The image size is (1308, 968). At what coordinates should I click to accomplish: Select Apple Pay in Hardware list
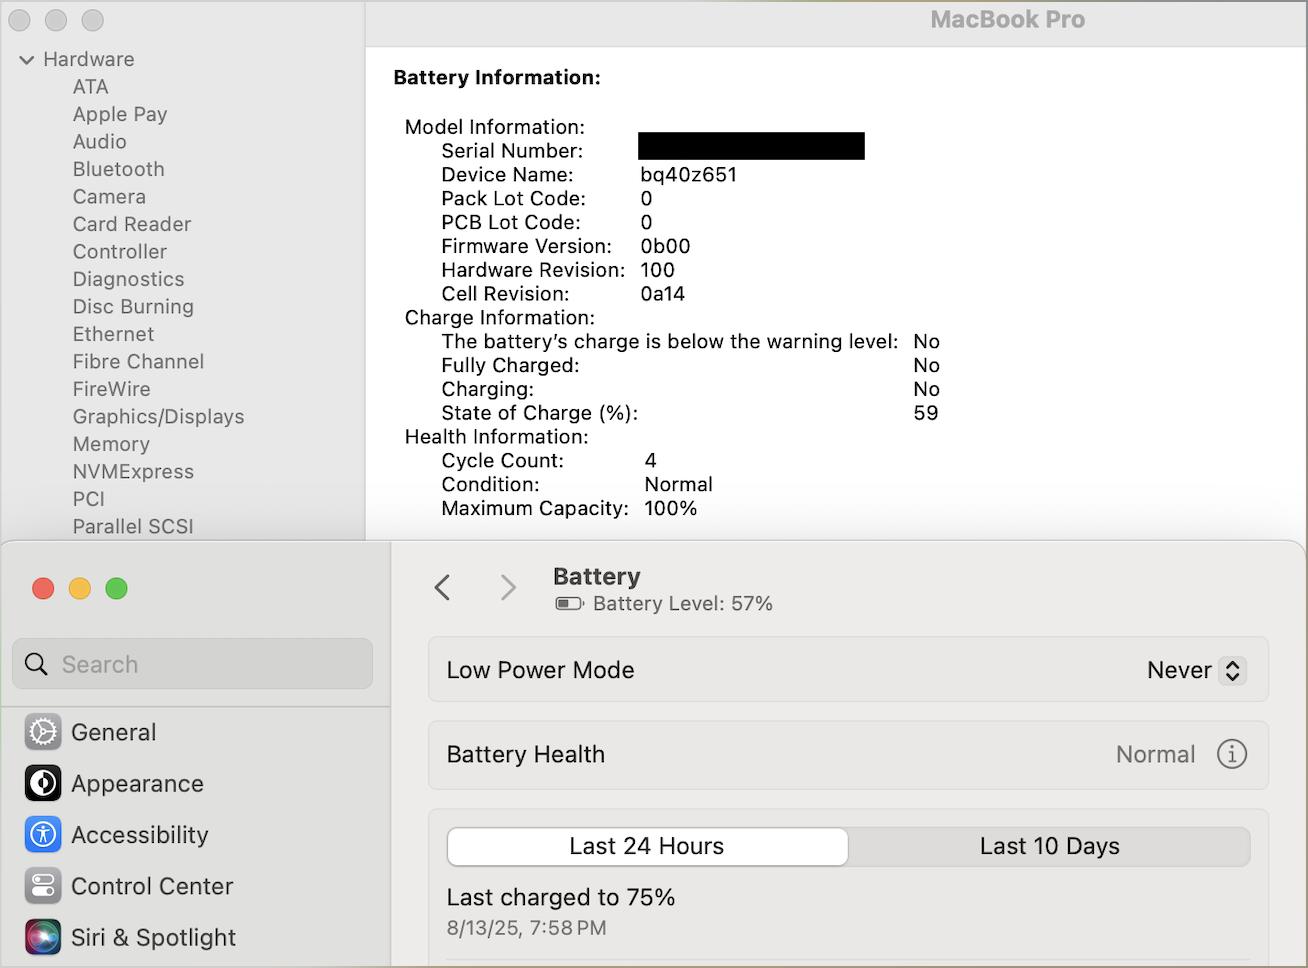(120, 114)
